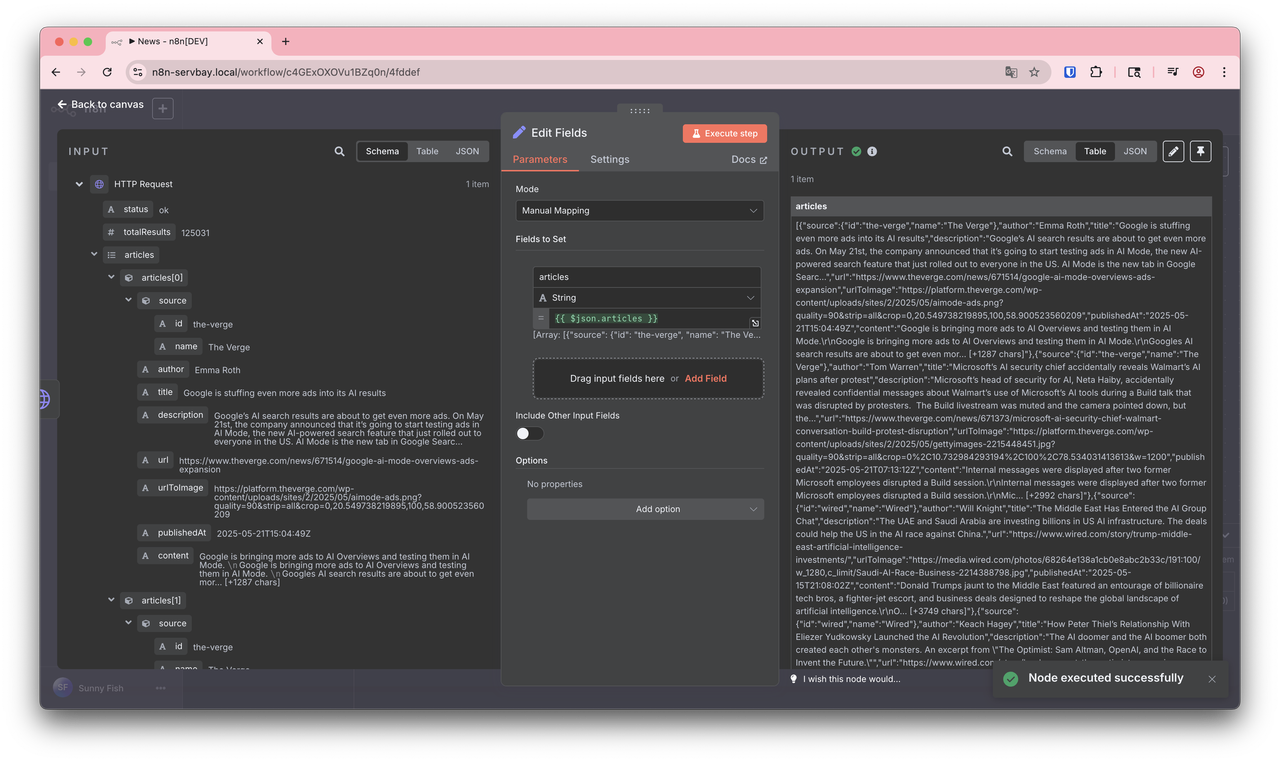Click the Sunny Fish user avatar

tap(62, 688)
